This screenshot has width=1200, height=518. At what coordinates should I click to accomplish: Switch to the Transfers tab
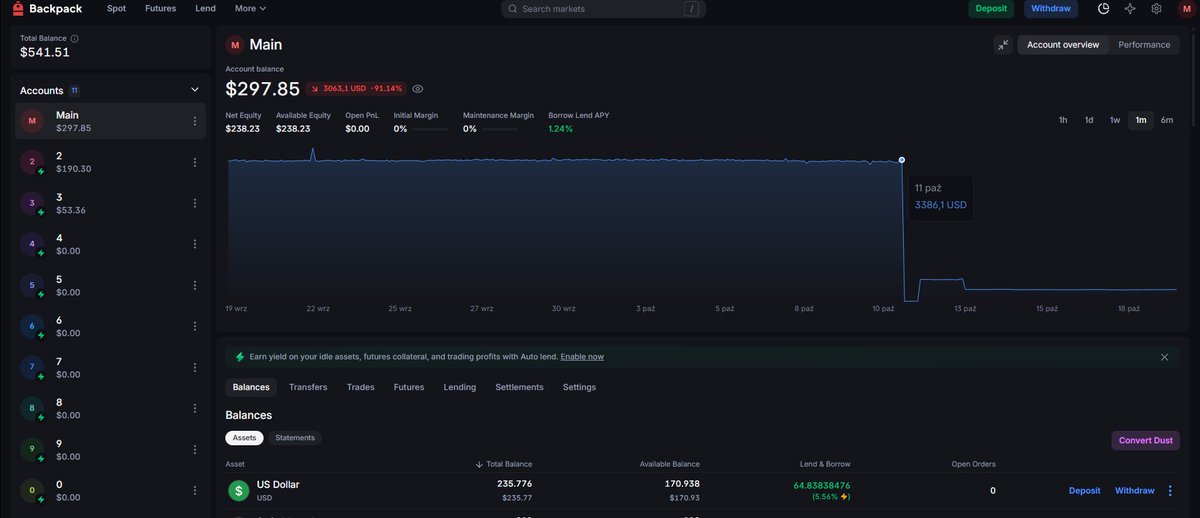(x=308, y=387)
